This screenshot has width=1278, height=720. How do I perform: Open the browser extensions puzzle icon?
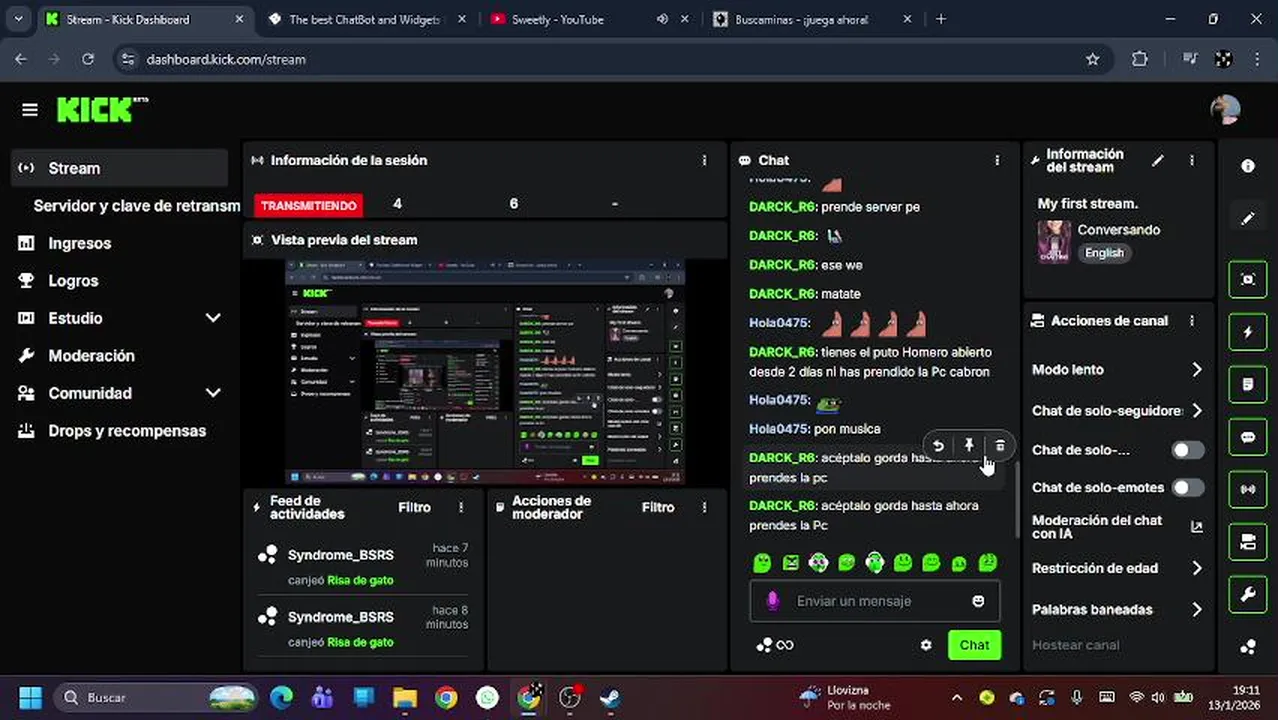click(1139, 59)
